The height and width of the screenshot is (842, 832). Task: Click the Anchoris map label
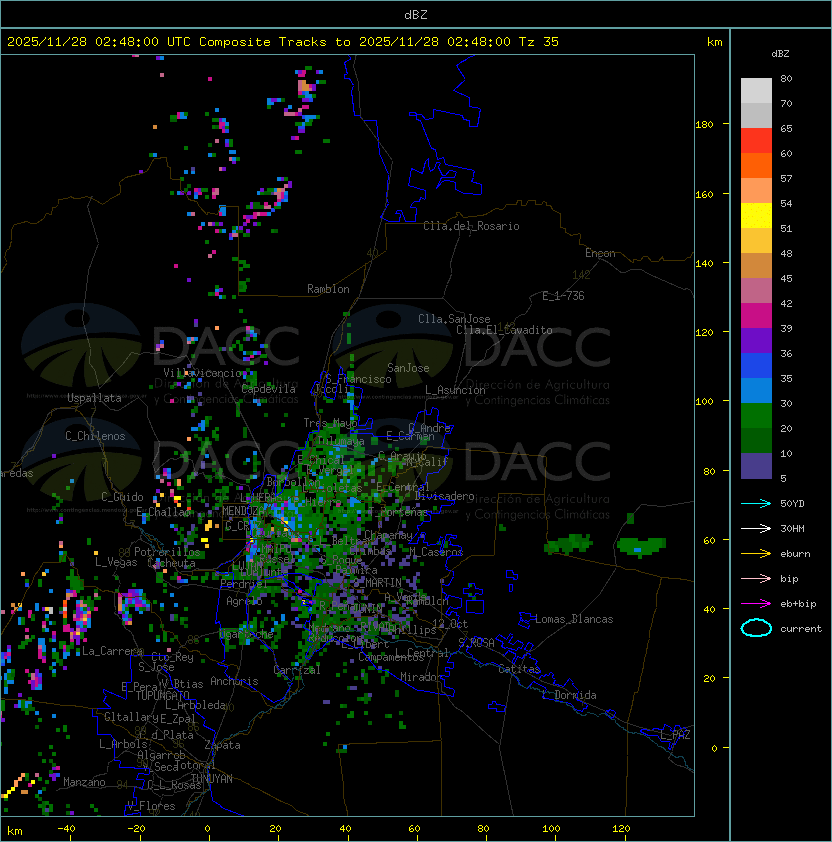coord(234,681)
